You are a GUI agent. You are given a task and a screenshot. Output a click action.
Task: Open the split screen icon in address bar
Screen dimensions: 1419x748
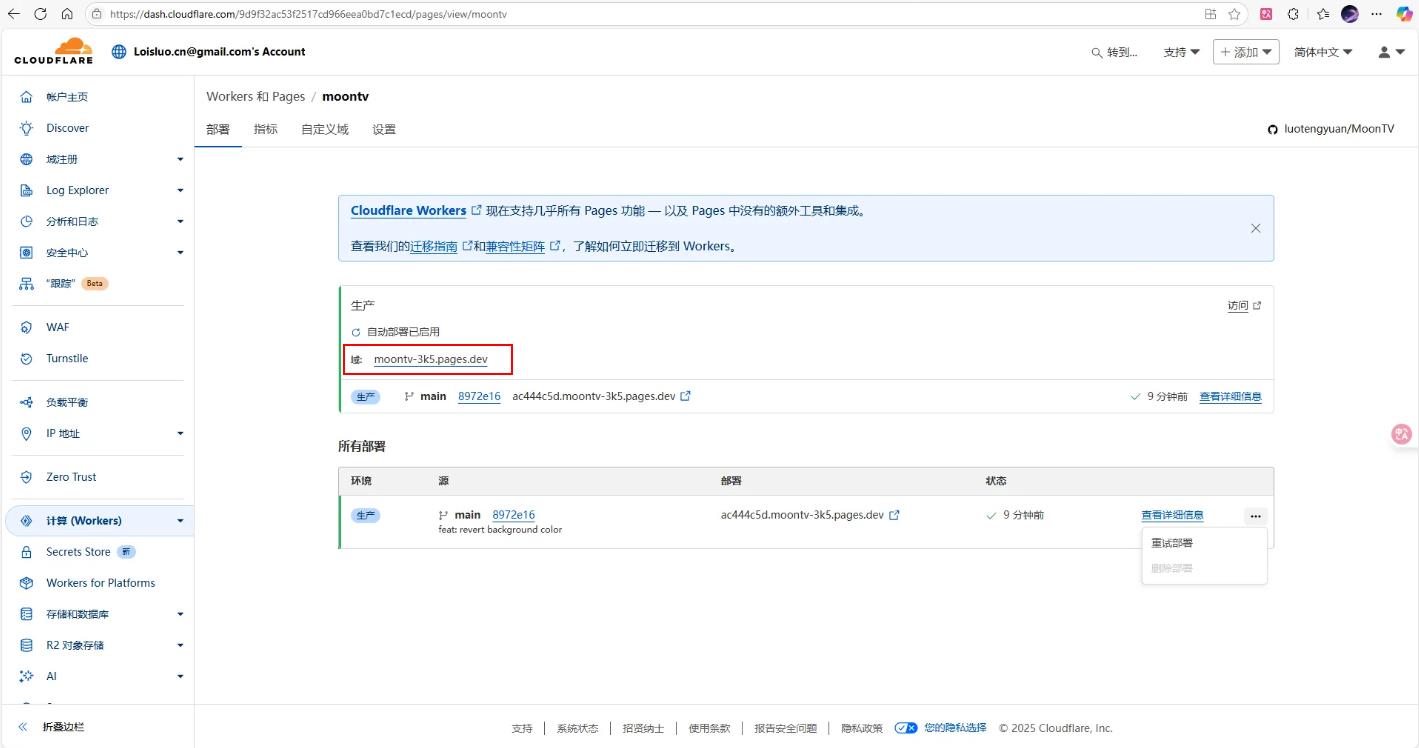1210,14
